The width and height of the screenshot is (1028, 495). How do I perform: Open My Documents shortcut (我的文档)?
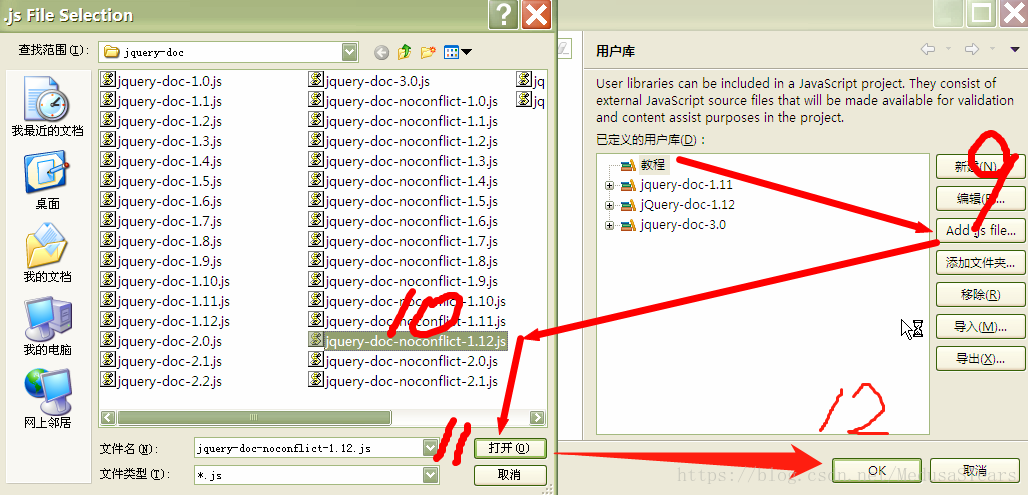click(x=47, y=253)
